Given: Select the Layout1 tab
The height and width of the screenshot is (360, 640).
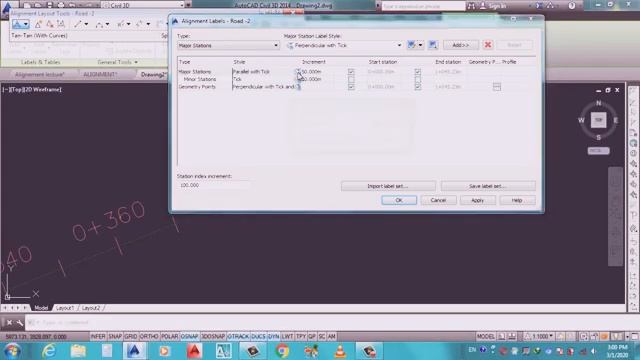Looking at the screenshot, I should pos(65,308).
